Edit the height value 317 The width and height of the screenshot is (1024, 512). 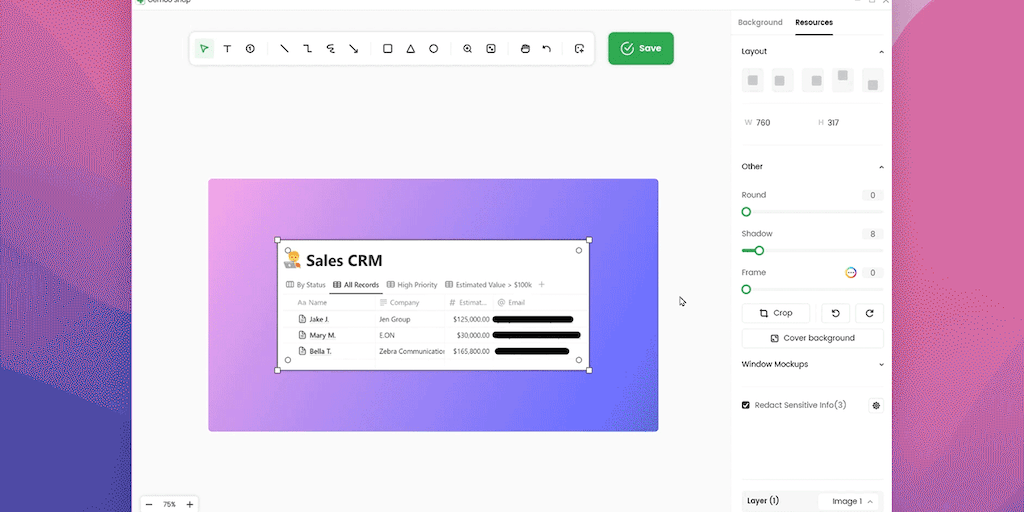click(833, 123)
